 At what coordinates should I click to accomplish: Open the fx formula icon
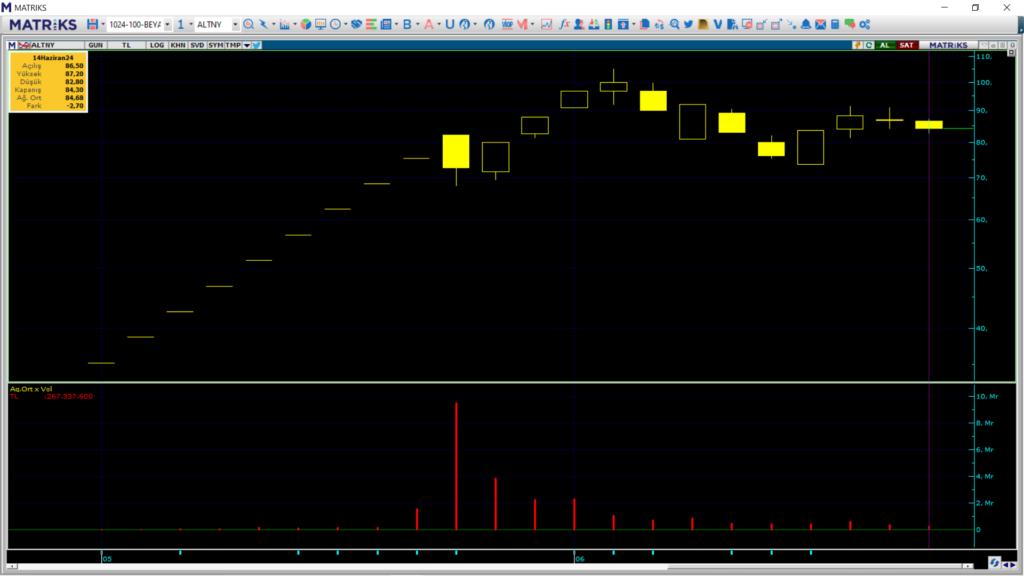pos(564,24)
